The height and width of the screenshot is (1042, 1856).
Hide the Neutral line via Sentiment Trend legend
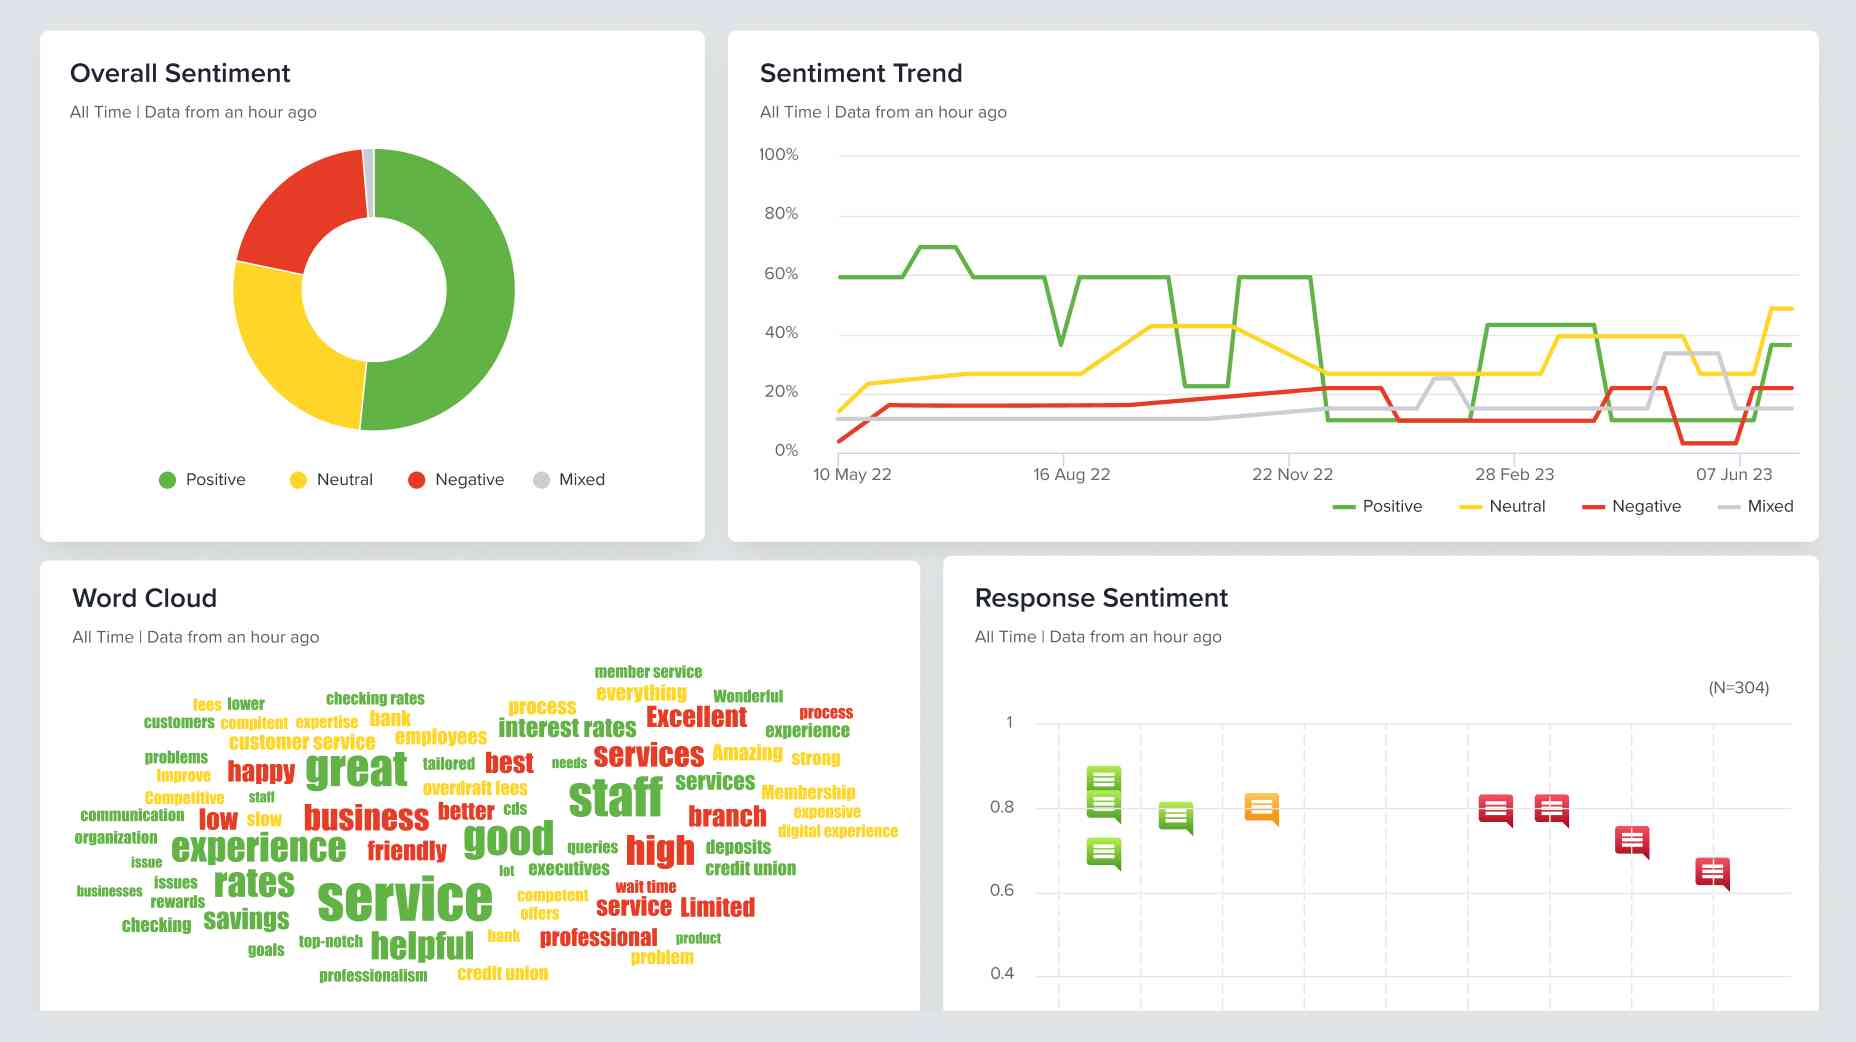pos(1502,507)
